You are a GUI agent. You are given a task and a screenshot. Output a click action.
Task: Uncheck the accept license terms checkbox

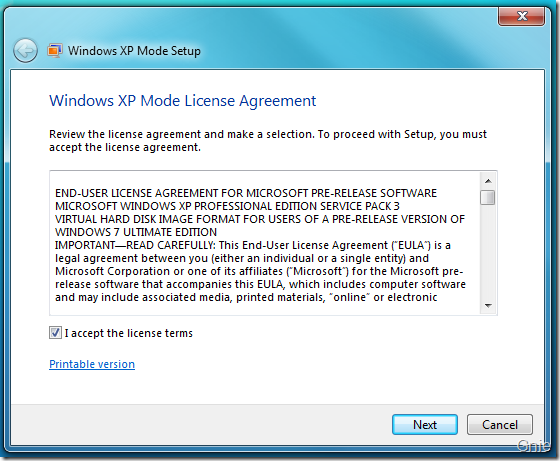55,333
